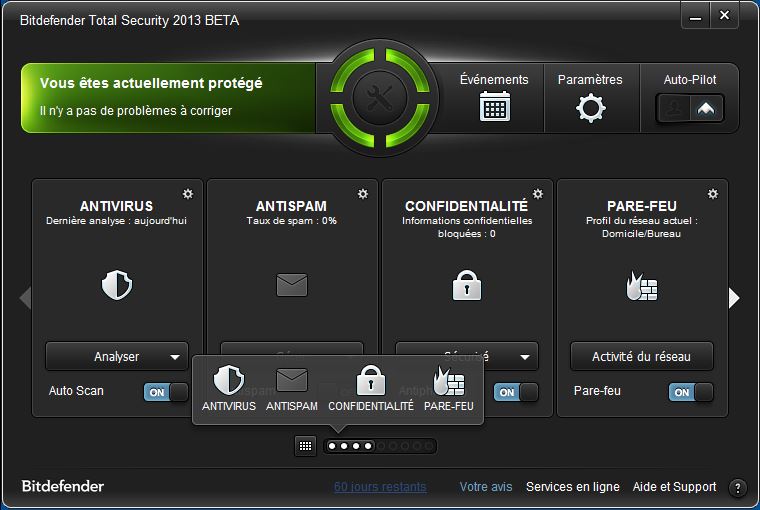Click the green 'Vous êtes actuellement protégé' banner
760x510 pixels.
pos(168,97)
